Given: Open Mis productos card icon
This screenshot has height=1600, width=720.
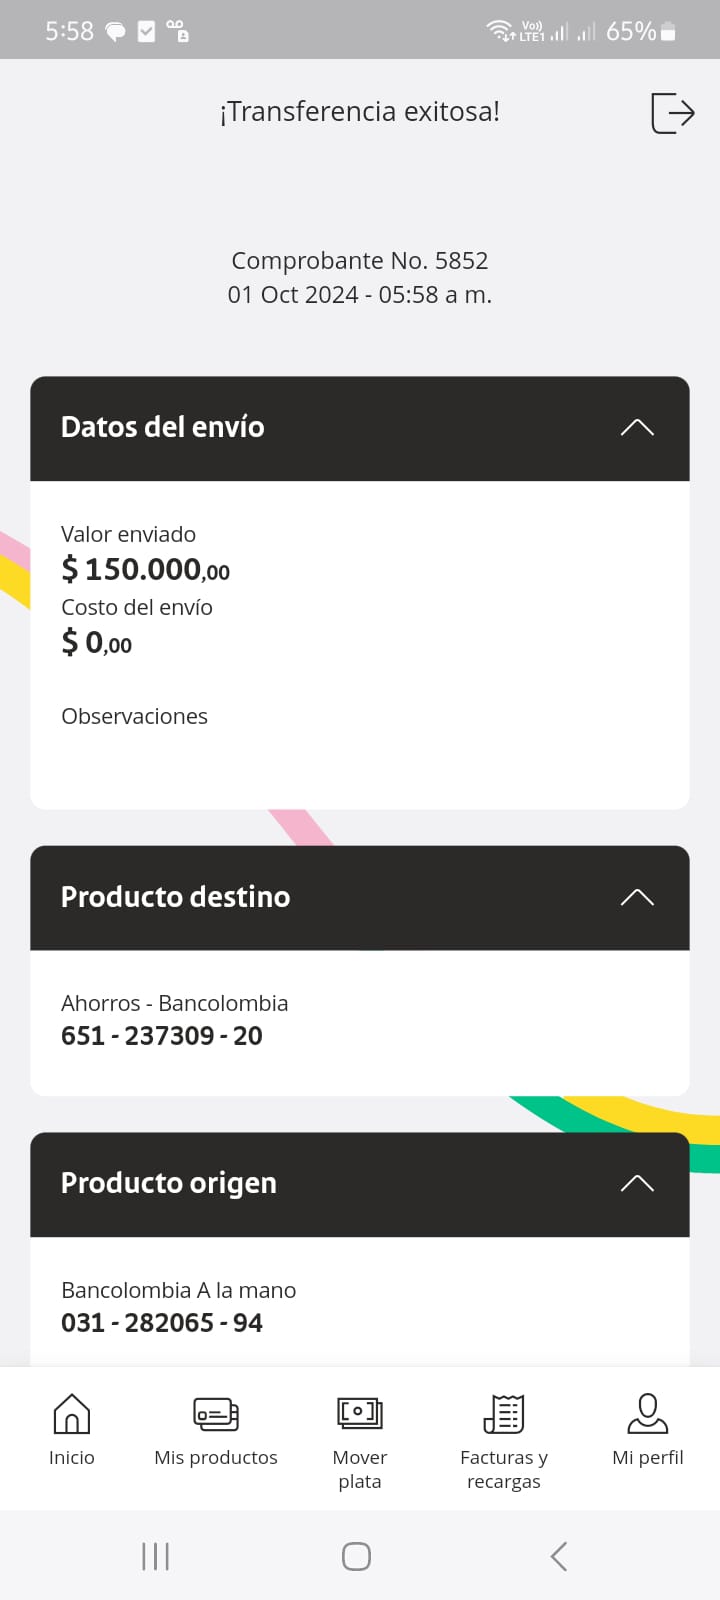Looking at the screenshot, I should point(216,1414).
